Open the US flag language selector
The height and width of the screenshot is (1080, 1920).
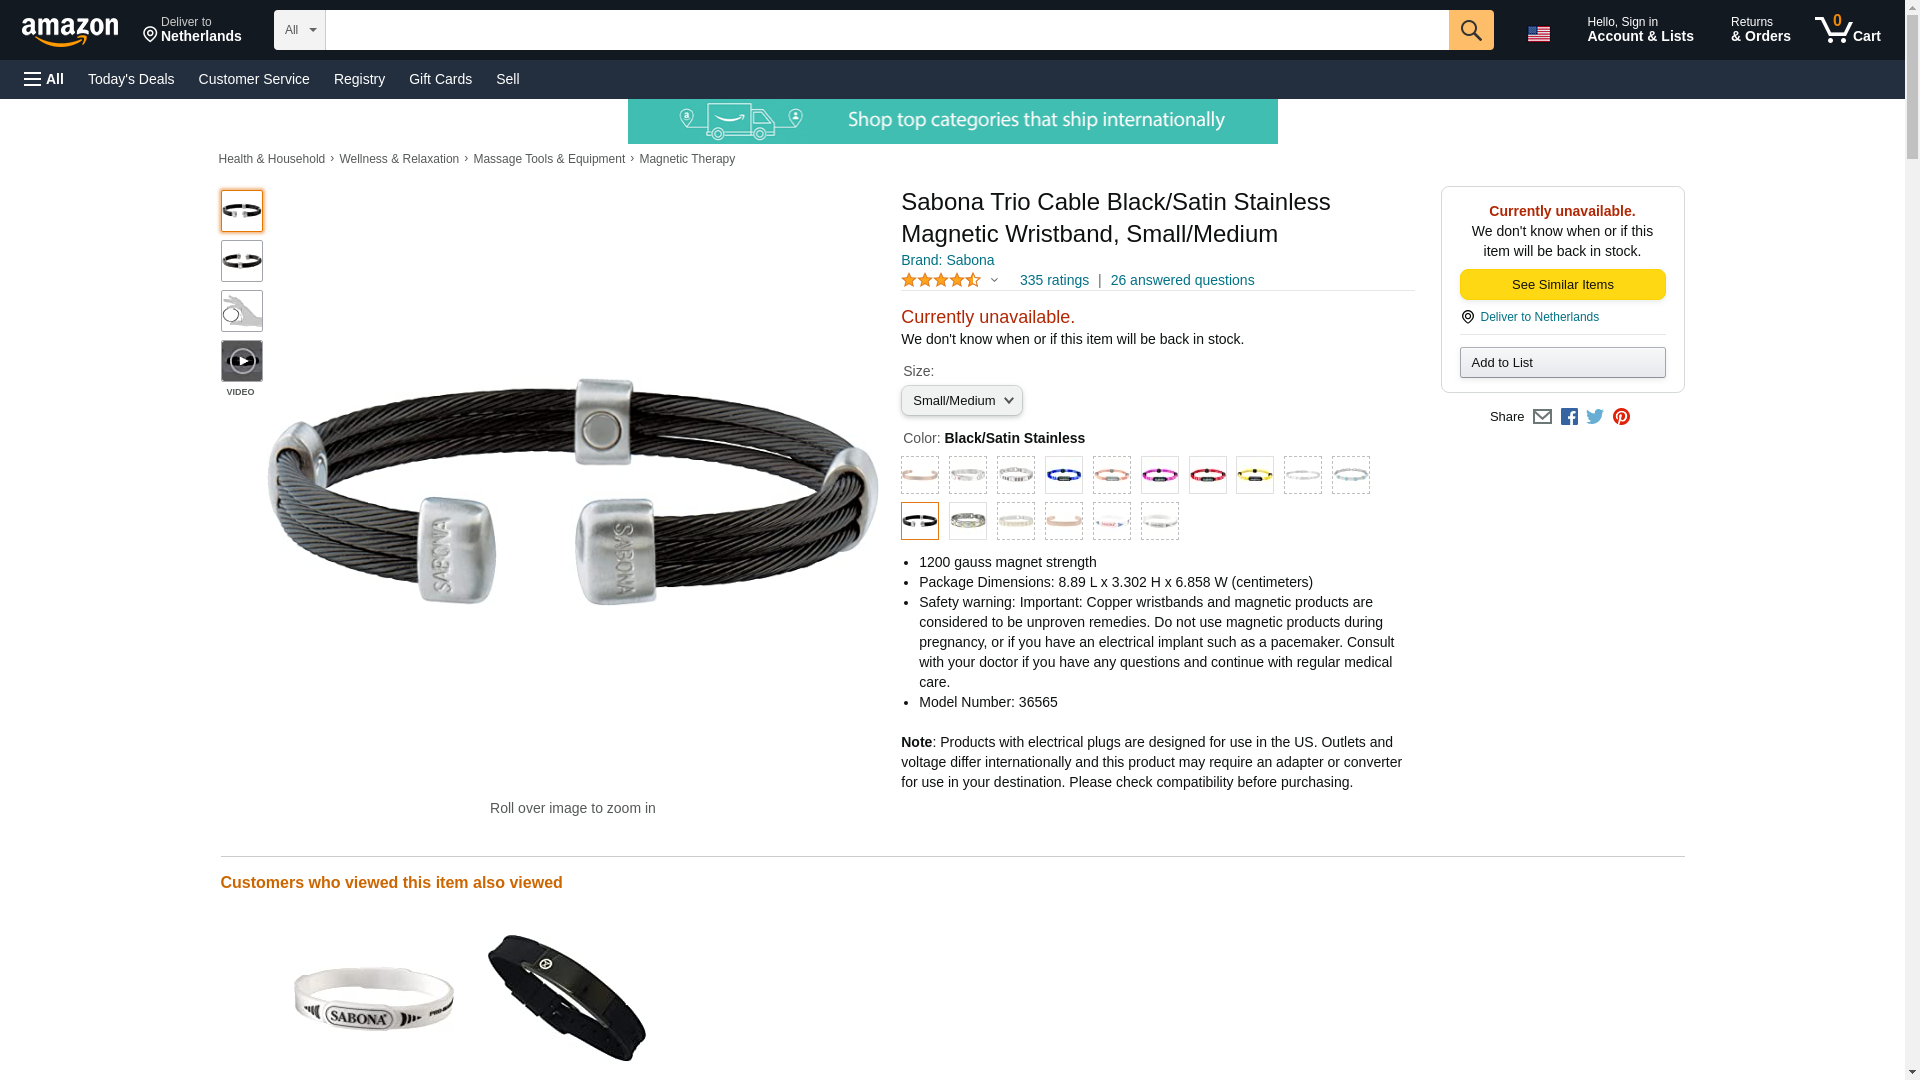pyautogui.click(x=1538, y=34)
